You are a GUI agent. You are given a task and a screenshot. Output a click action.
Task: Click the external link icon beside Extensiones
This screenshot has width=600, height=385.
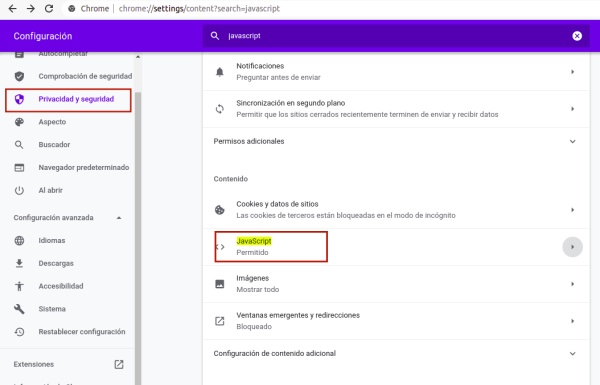(119, 364)
